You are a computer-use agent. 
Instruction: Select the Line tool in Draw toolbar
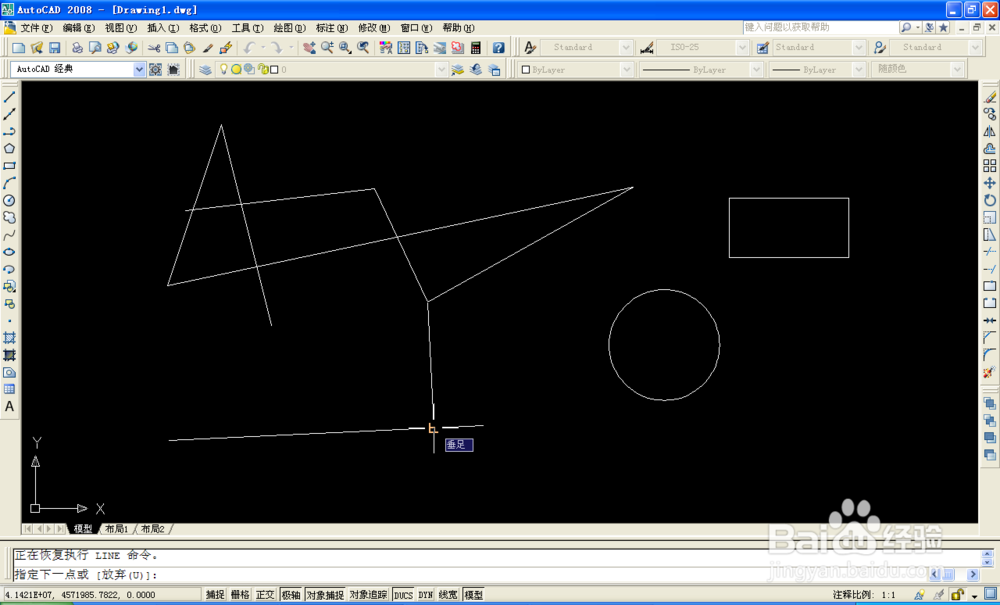[x=10, y=98]
